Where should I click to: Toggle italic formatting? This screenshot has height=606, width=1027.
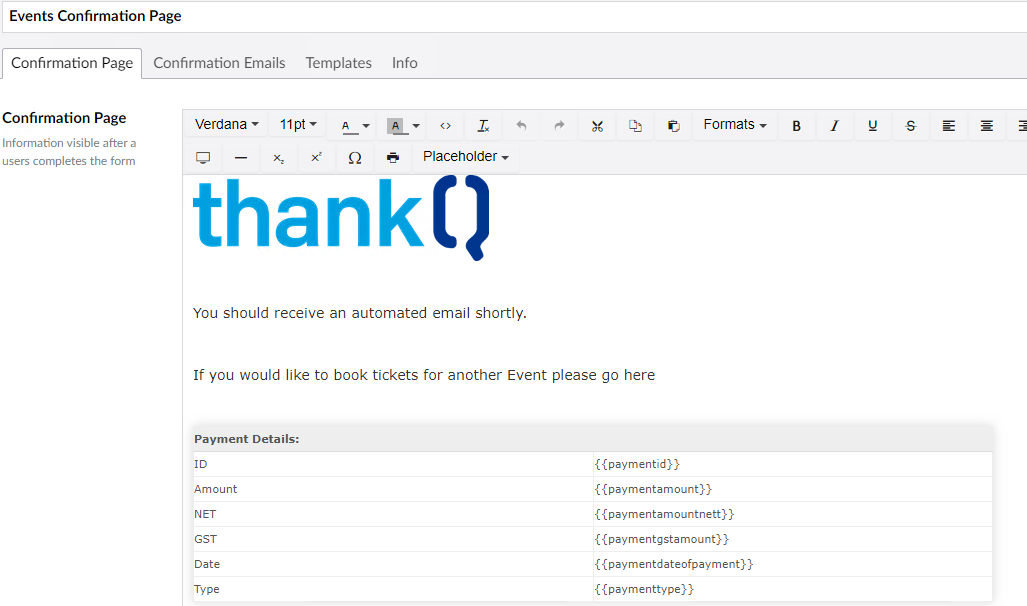pyautogui.click(x=834, y=126)
